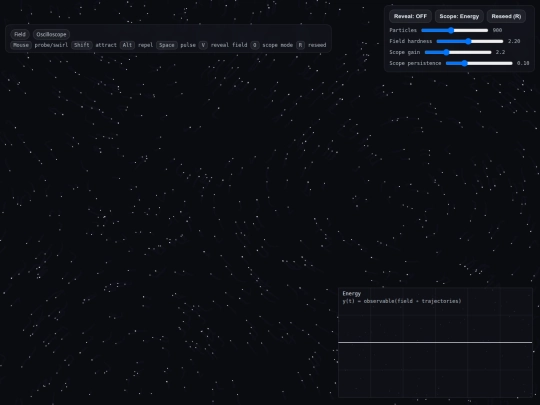Screen dimensions: 540x405
Task: Click the R key hint
Action: [x=300, y=45]
